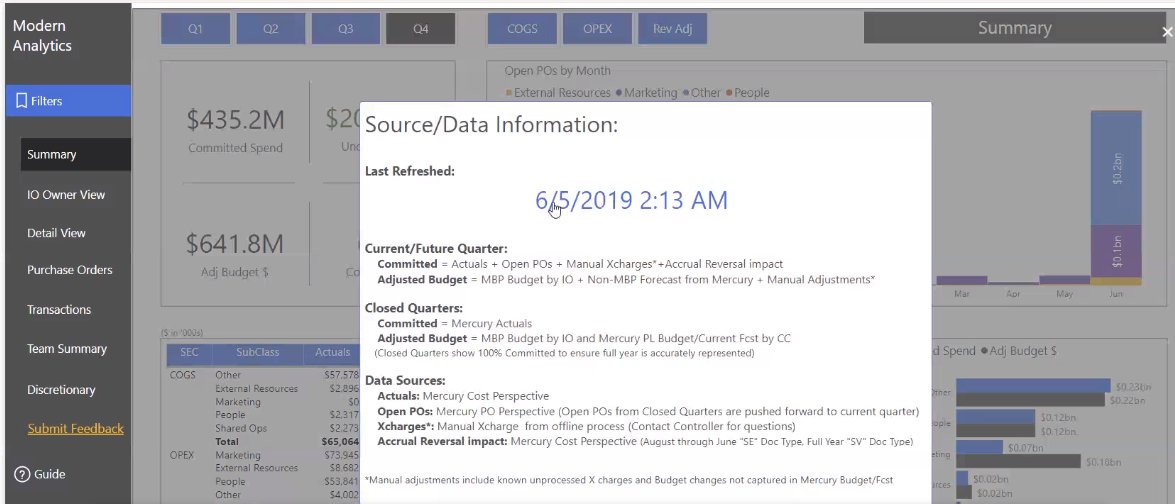Click the $0.10bn dark bar
This screenshot has width=1175, height=504.
tap(1018, 461)
